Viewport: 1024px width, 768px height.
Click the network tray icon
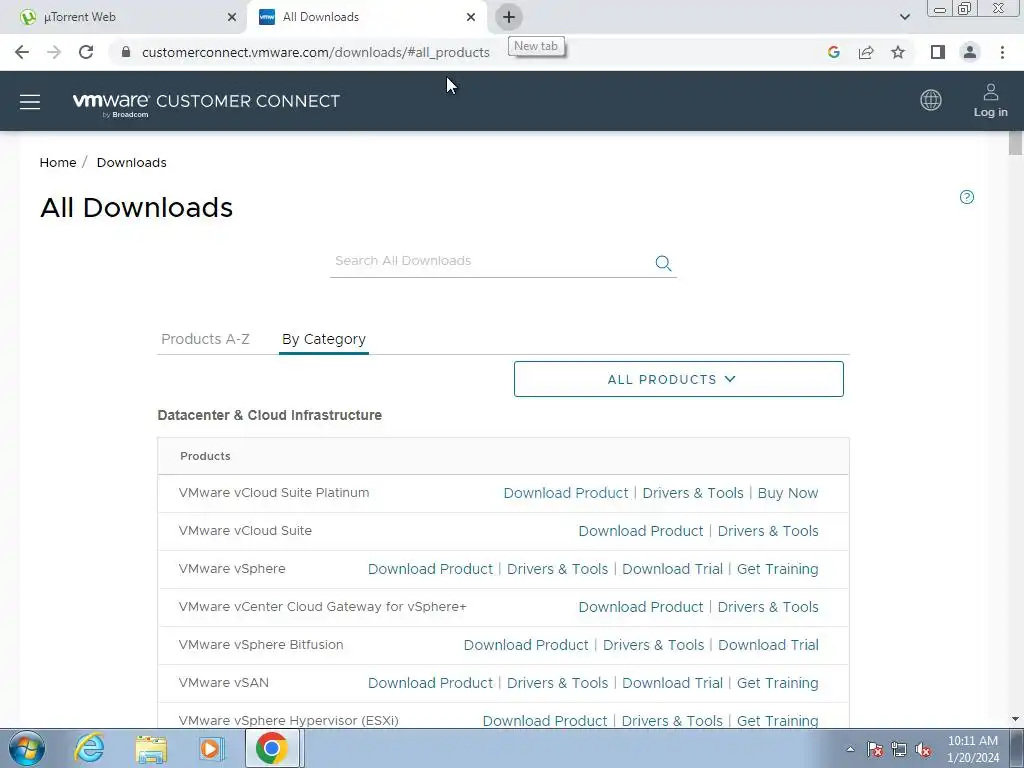point(899,750)
